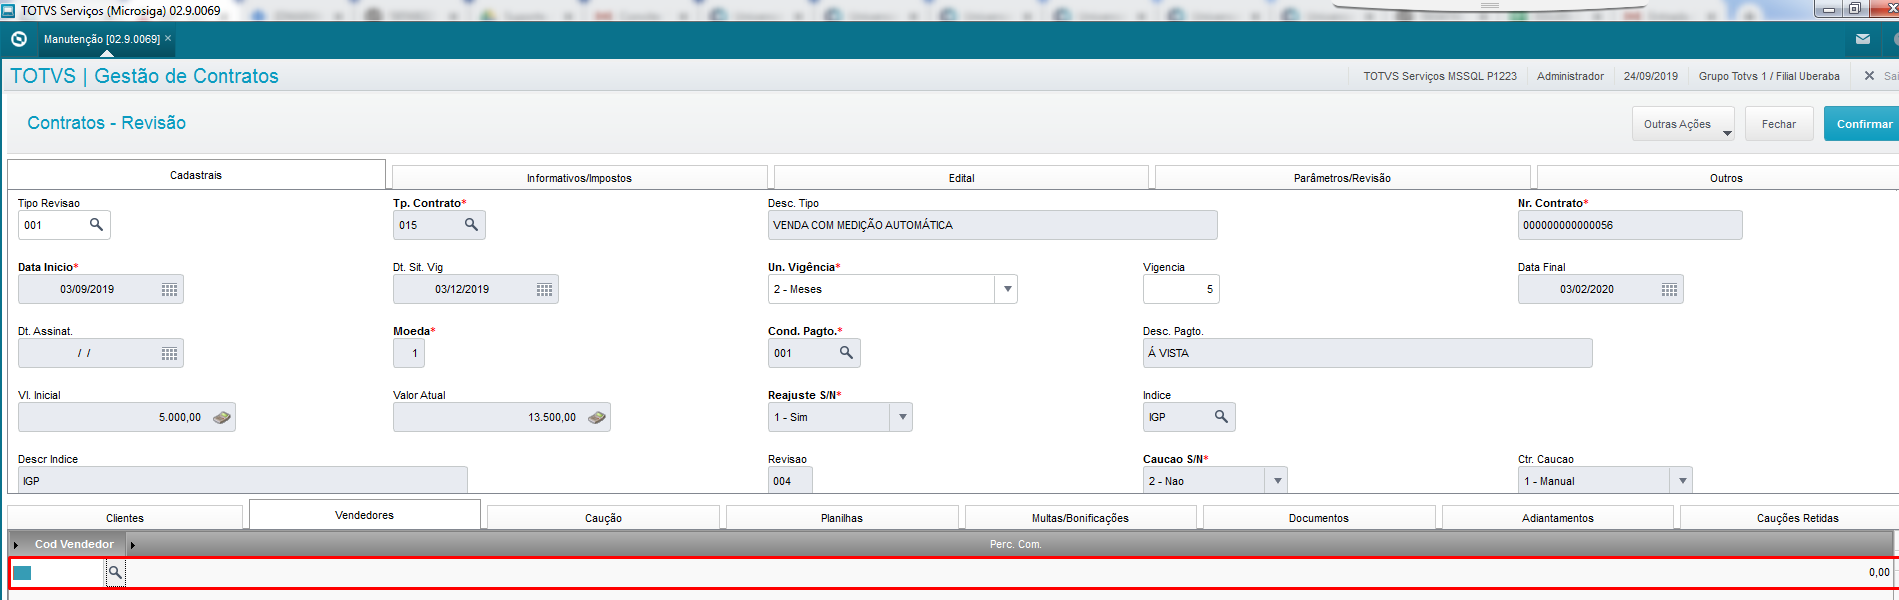The width and height of the screenshot is (1899, 600).
Task: Open Dt. Sit. Vig calendar picker
Action: pos(544,289)
